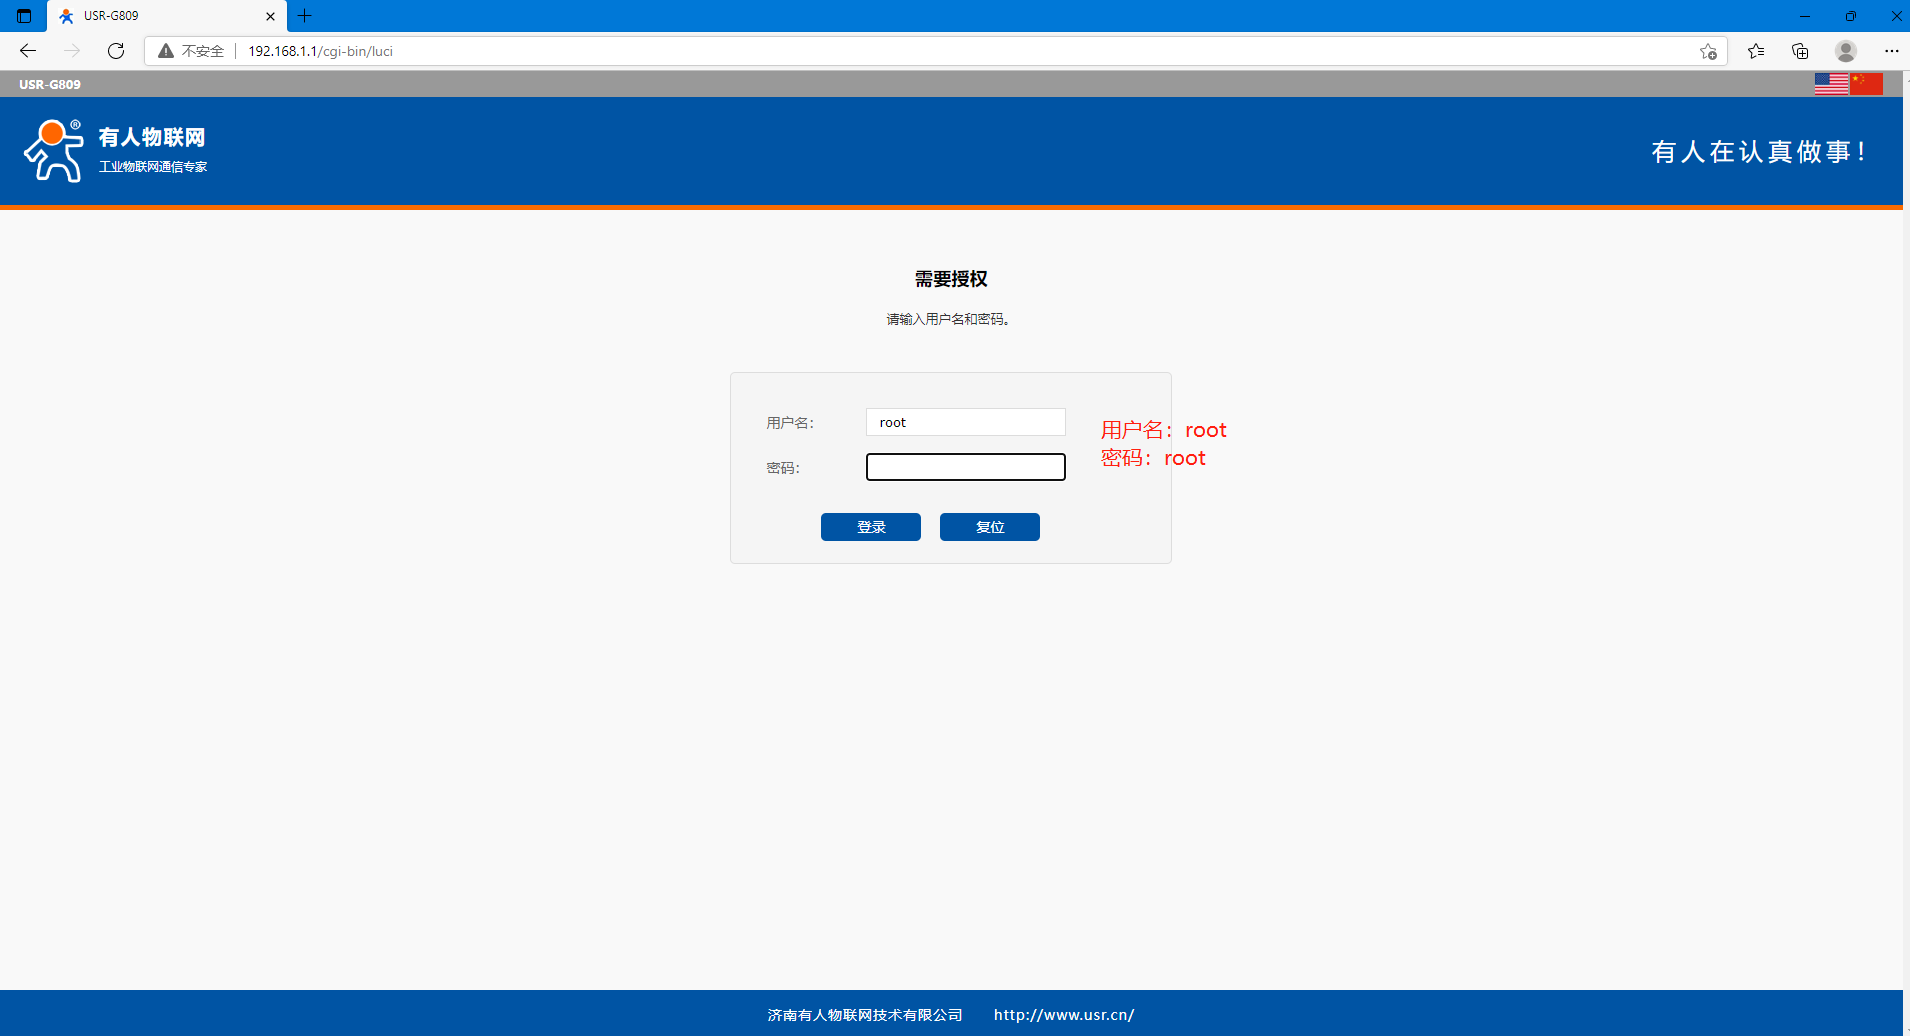
Task: Open a new browser tab
Action: [x=305, y=16]
